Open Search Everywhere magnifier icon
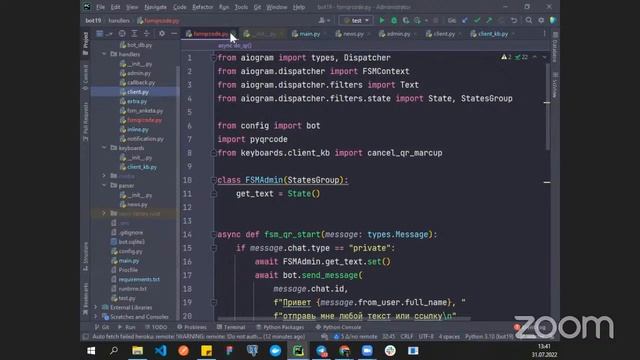This screenshot has width=640, height=360. pyautogui.click(x=529, y=20)
